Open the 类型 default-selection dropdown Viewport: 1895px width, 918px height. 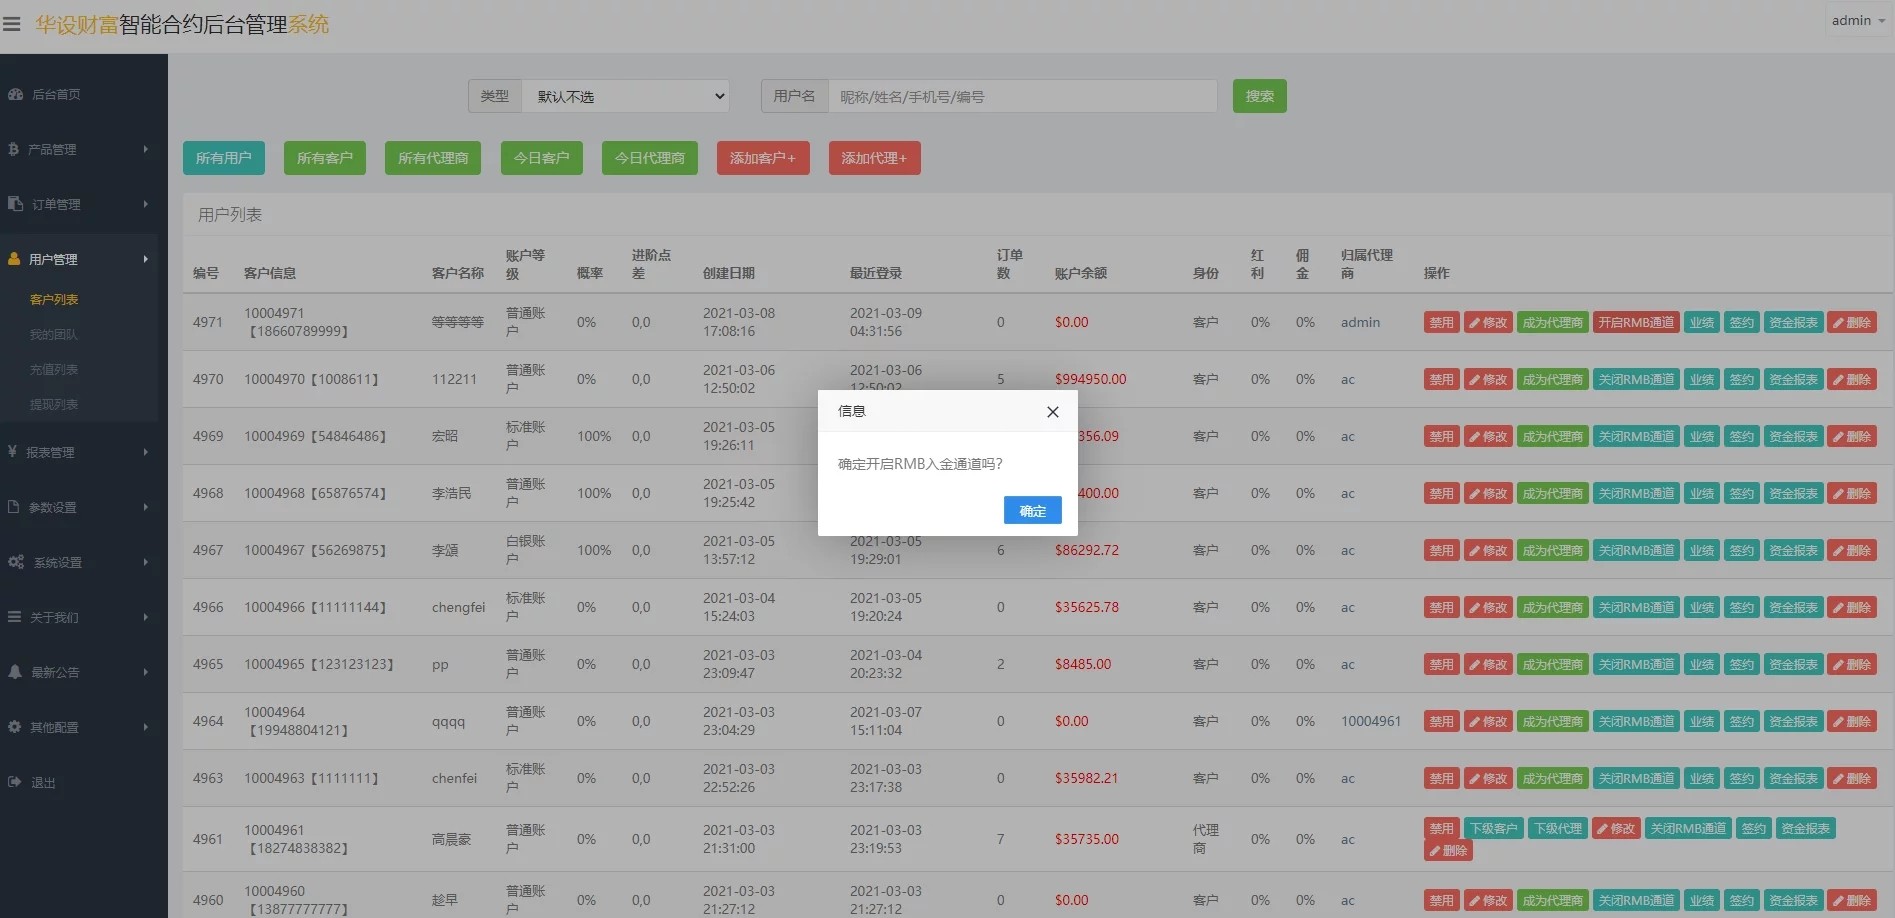625,96
